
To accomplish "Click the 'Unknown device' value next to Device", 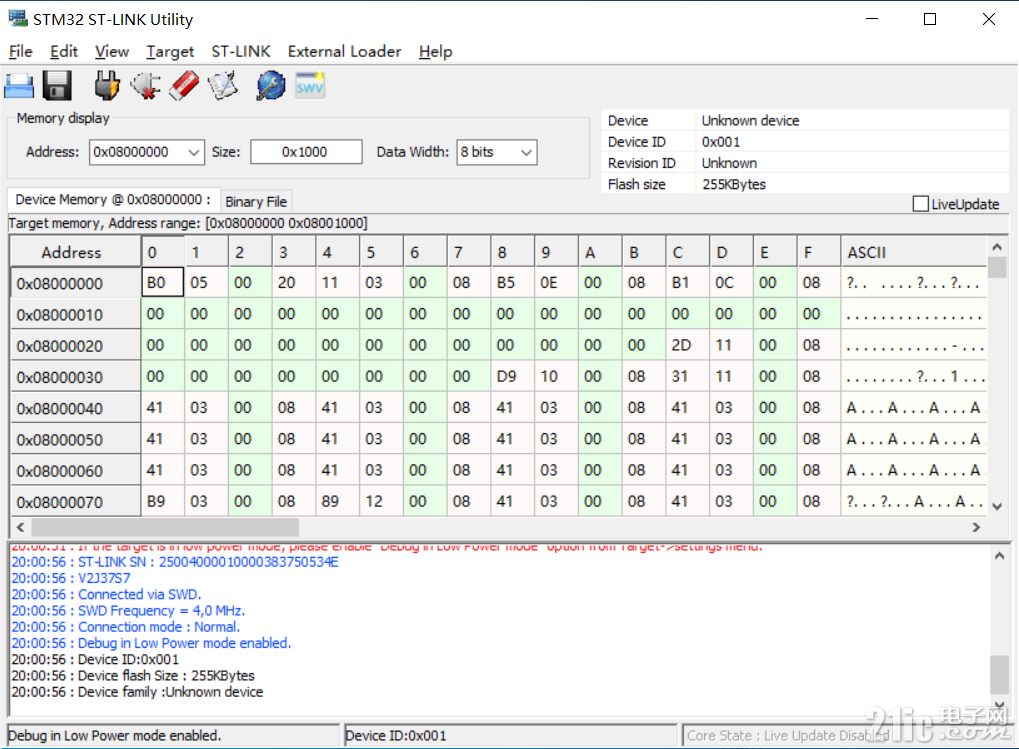I will (751, 120).
